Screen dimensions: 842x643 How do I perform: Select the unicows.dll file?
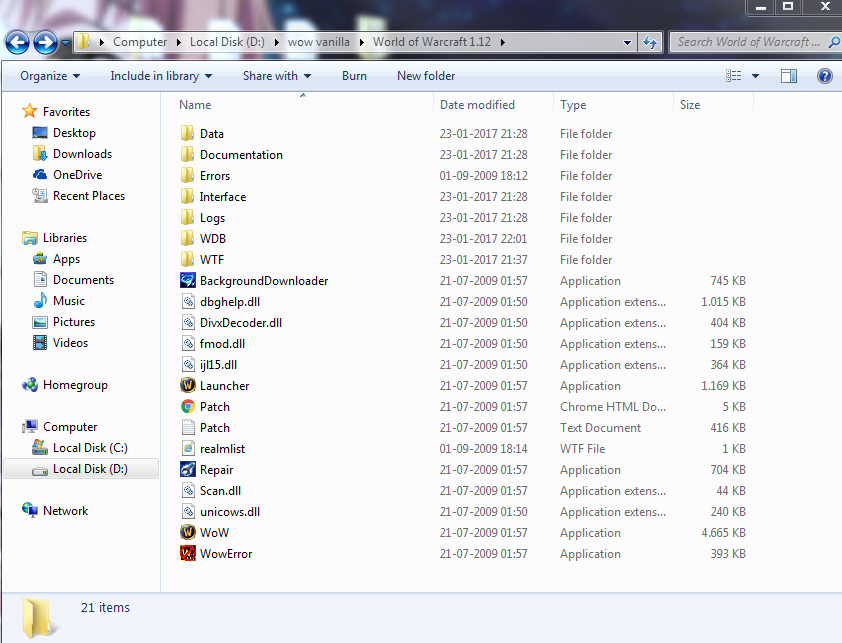(x=229, y=511)
